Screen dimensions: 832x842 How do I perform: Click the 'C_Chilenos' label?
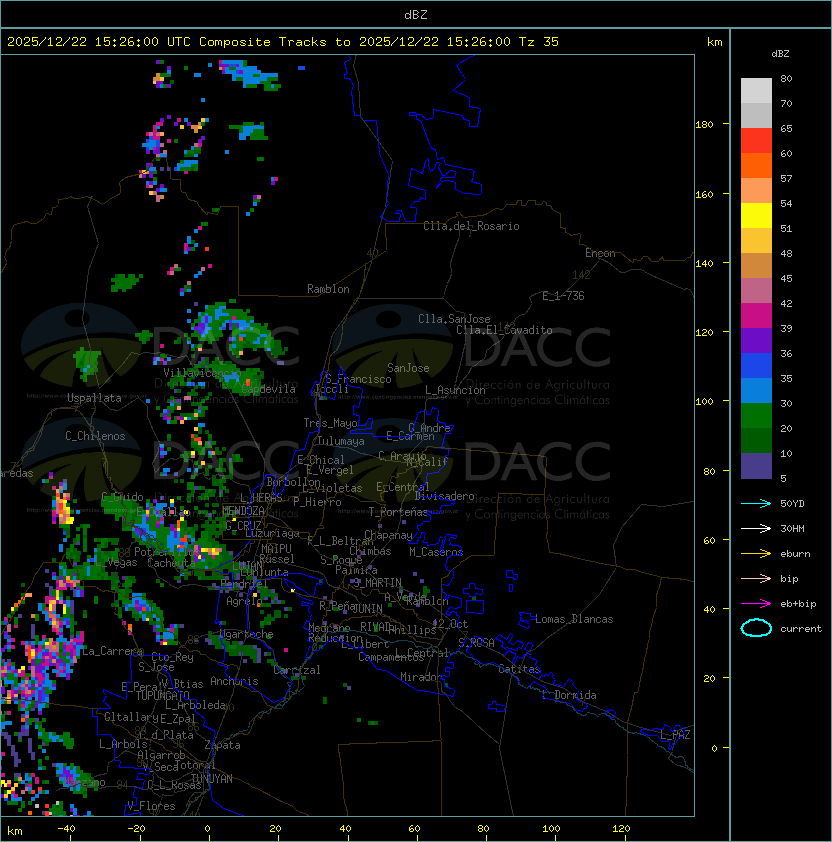(95, 436)
